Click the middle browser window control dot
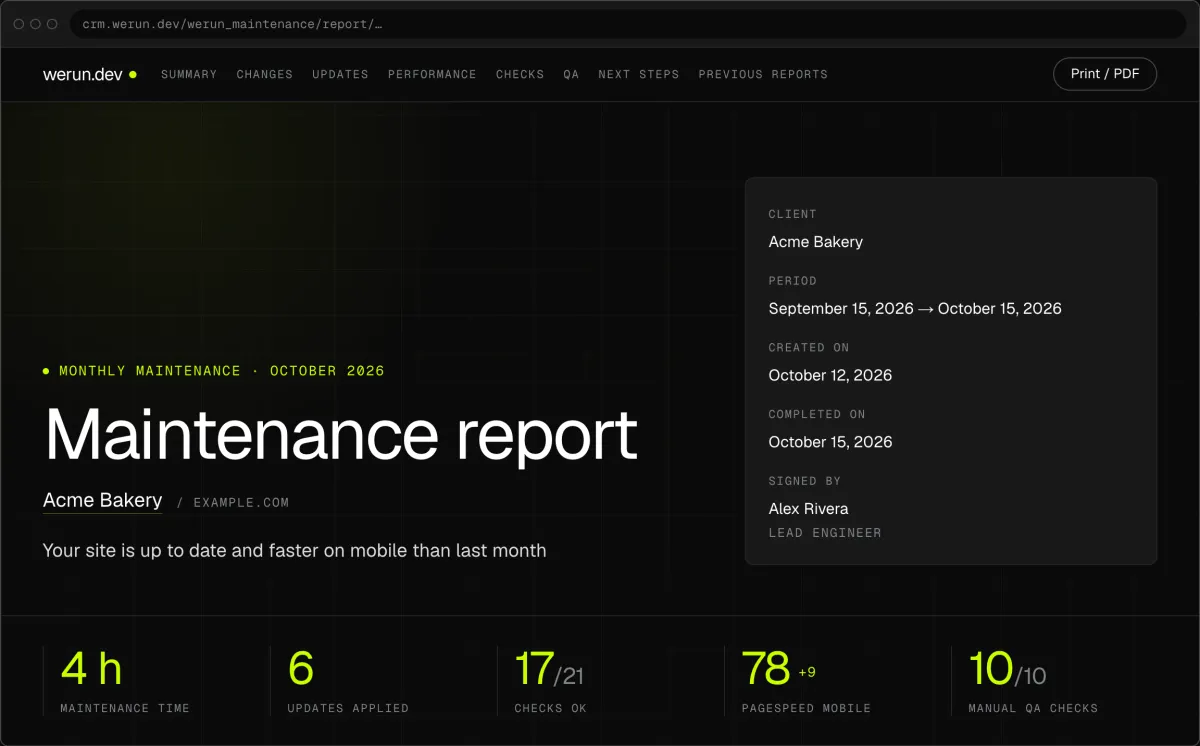Screen dimensions: 1200x746 [x=36, y=24]
